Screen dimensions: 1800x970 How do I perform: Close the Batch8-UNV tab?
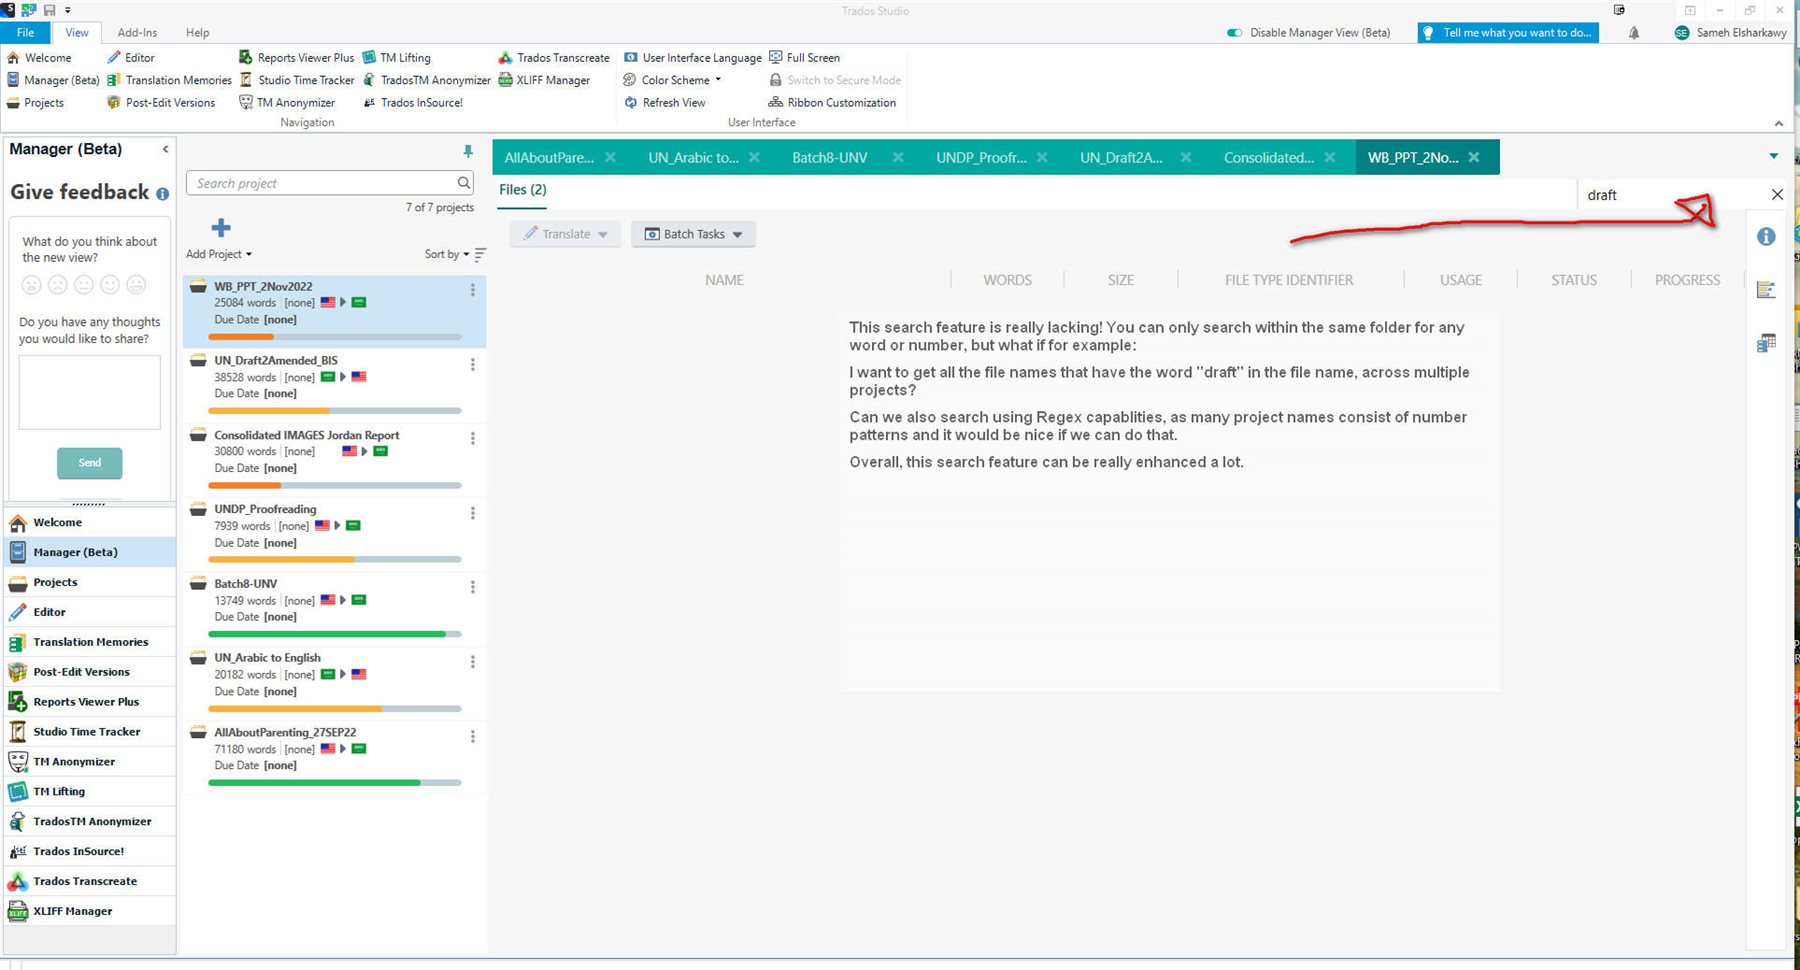[898, 157]
